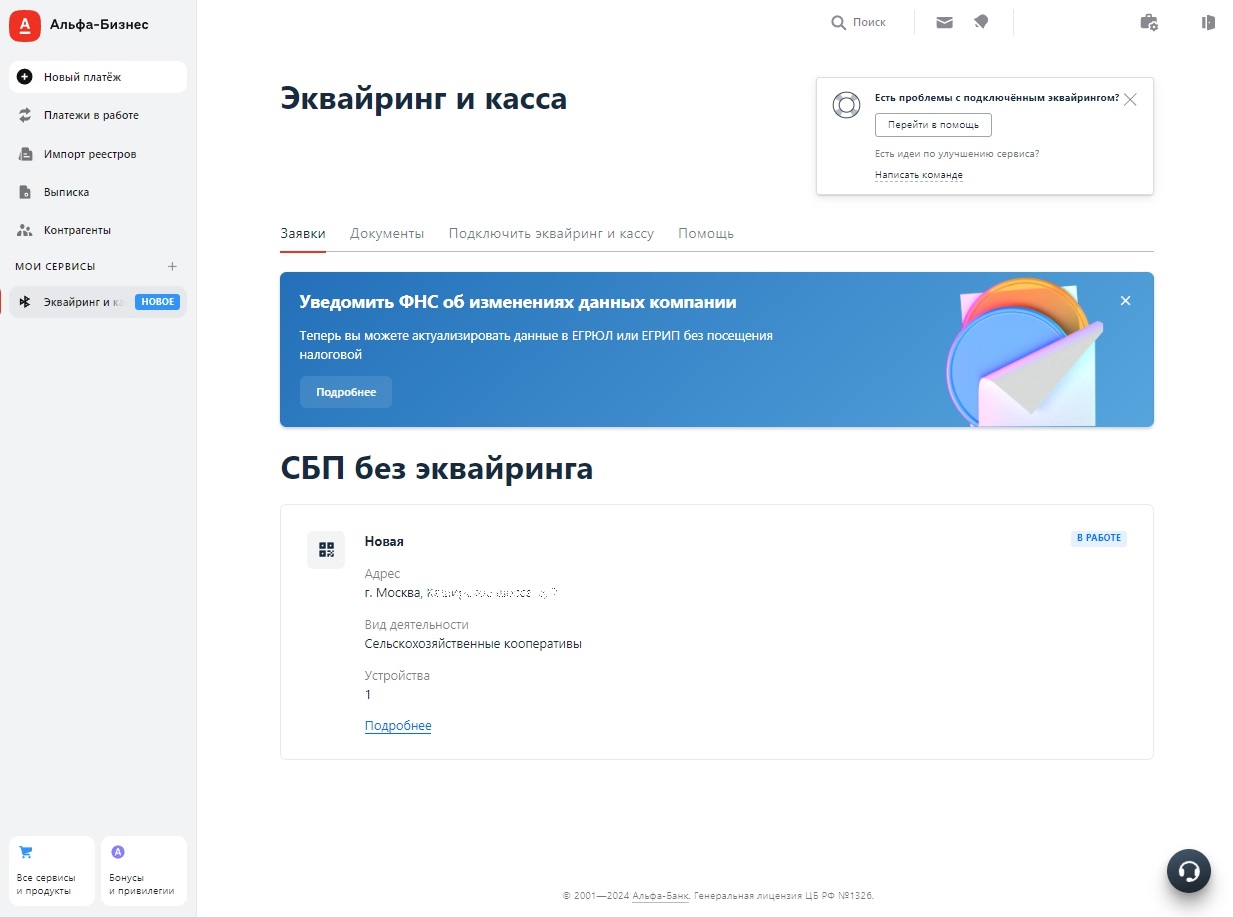The image size is (1233, 917).
Task: Click the Уведомить ФНС banner heading
Action: [x=518, y=302]
